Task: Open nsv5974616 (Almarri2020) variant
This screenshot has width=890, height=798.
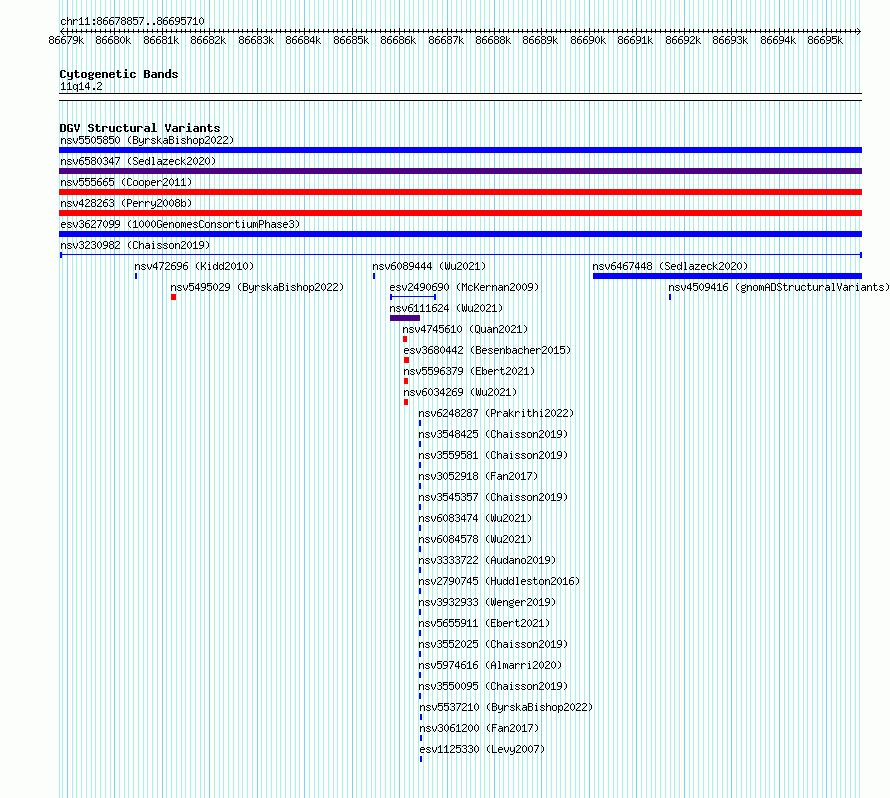Action: click(490, 665)
